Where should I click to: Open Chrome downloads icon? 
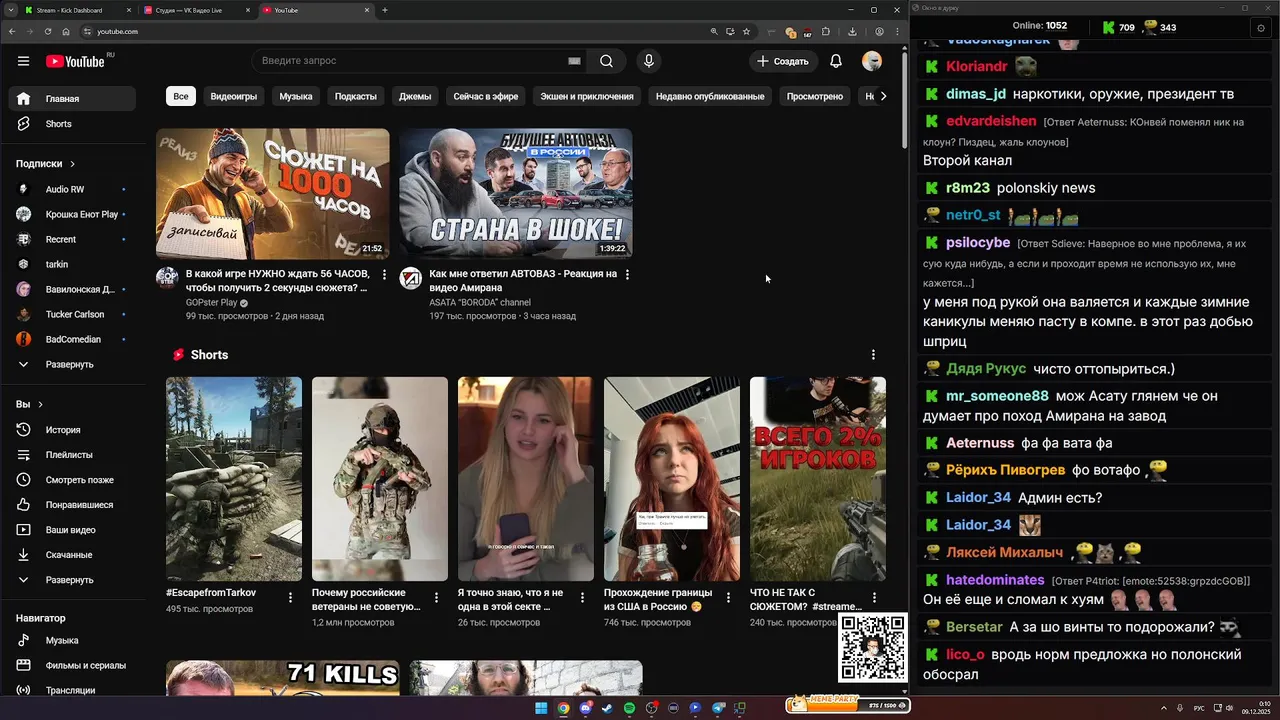click(852, 31)
